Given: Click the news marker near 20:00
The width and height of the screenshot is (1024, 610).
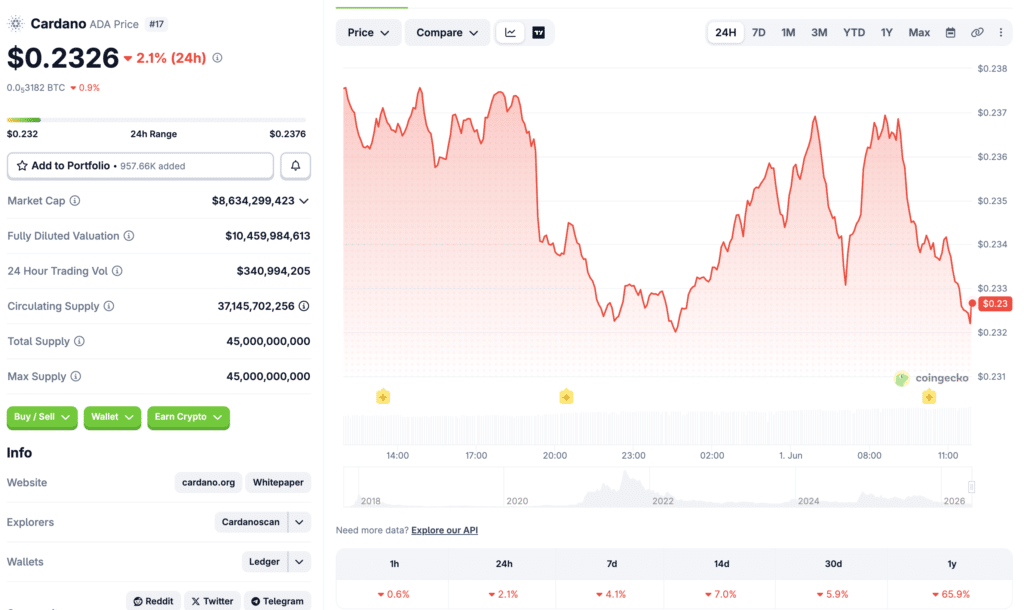Looking at the screenshot, I should (x=566, y=396).
